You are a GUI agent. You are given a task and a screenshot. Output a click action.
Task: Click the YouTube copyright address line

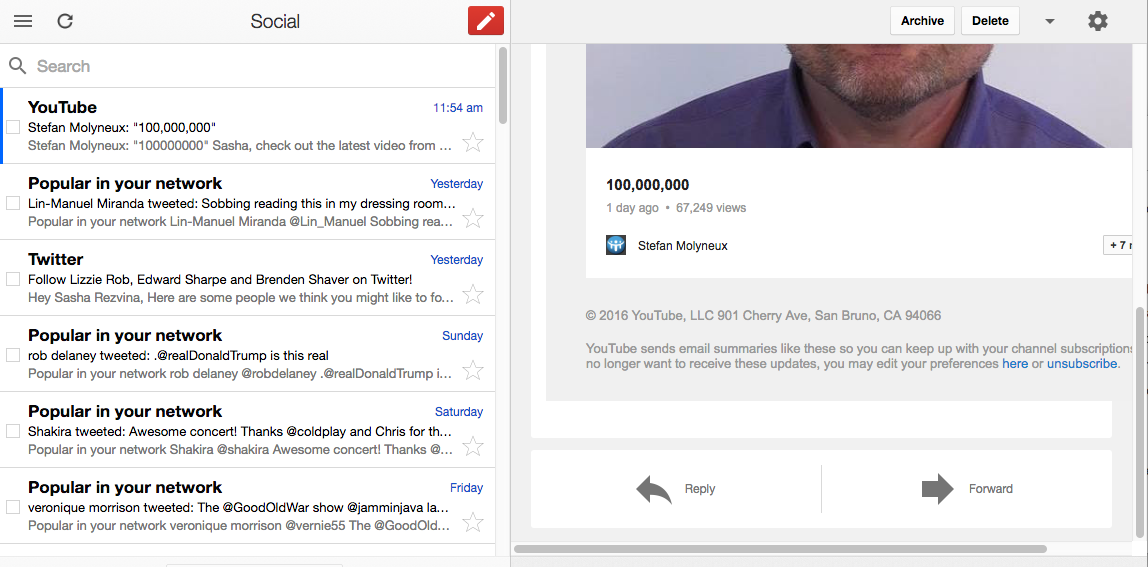point(763,316)
